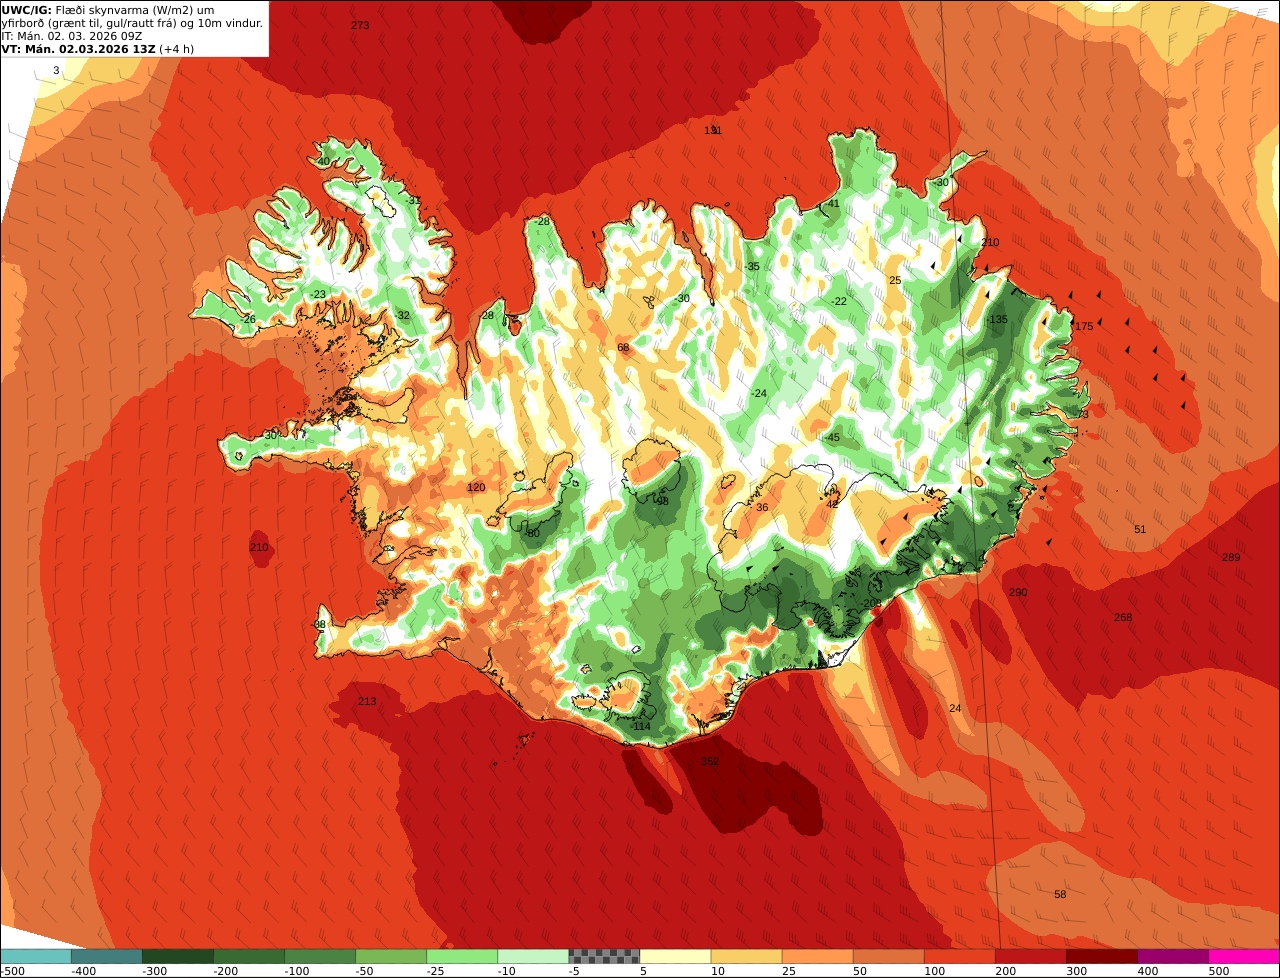
Task: Click the value 268 on the map
Action: point(1123,618)
